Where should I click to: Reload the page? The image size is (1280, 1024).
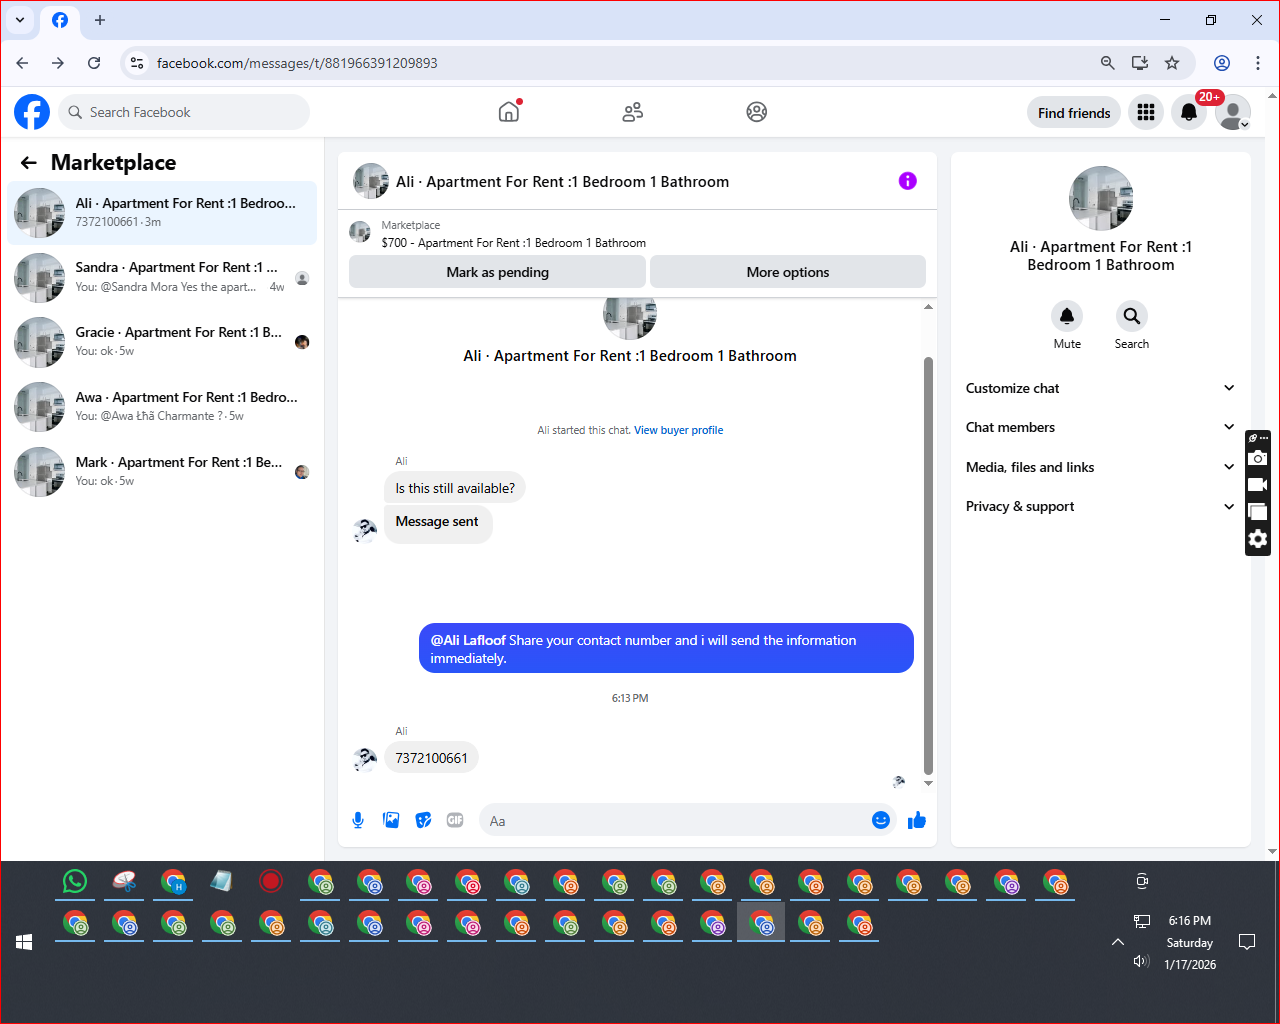94,63
